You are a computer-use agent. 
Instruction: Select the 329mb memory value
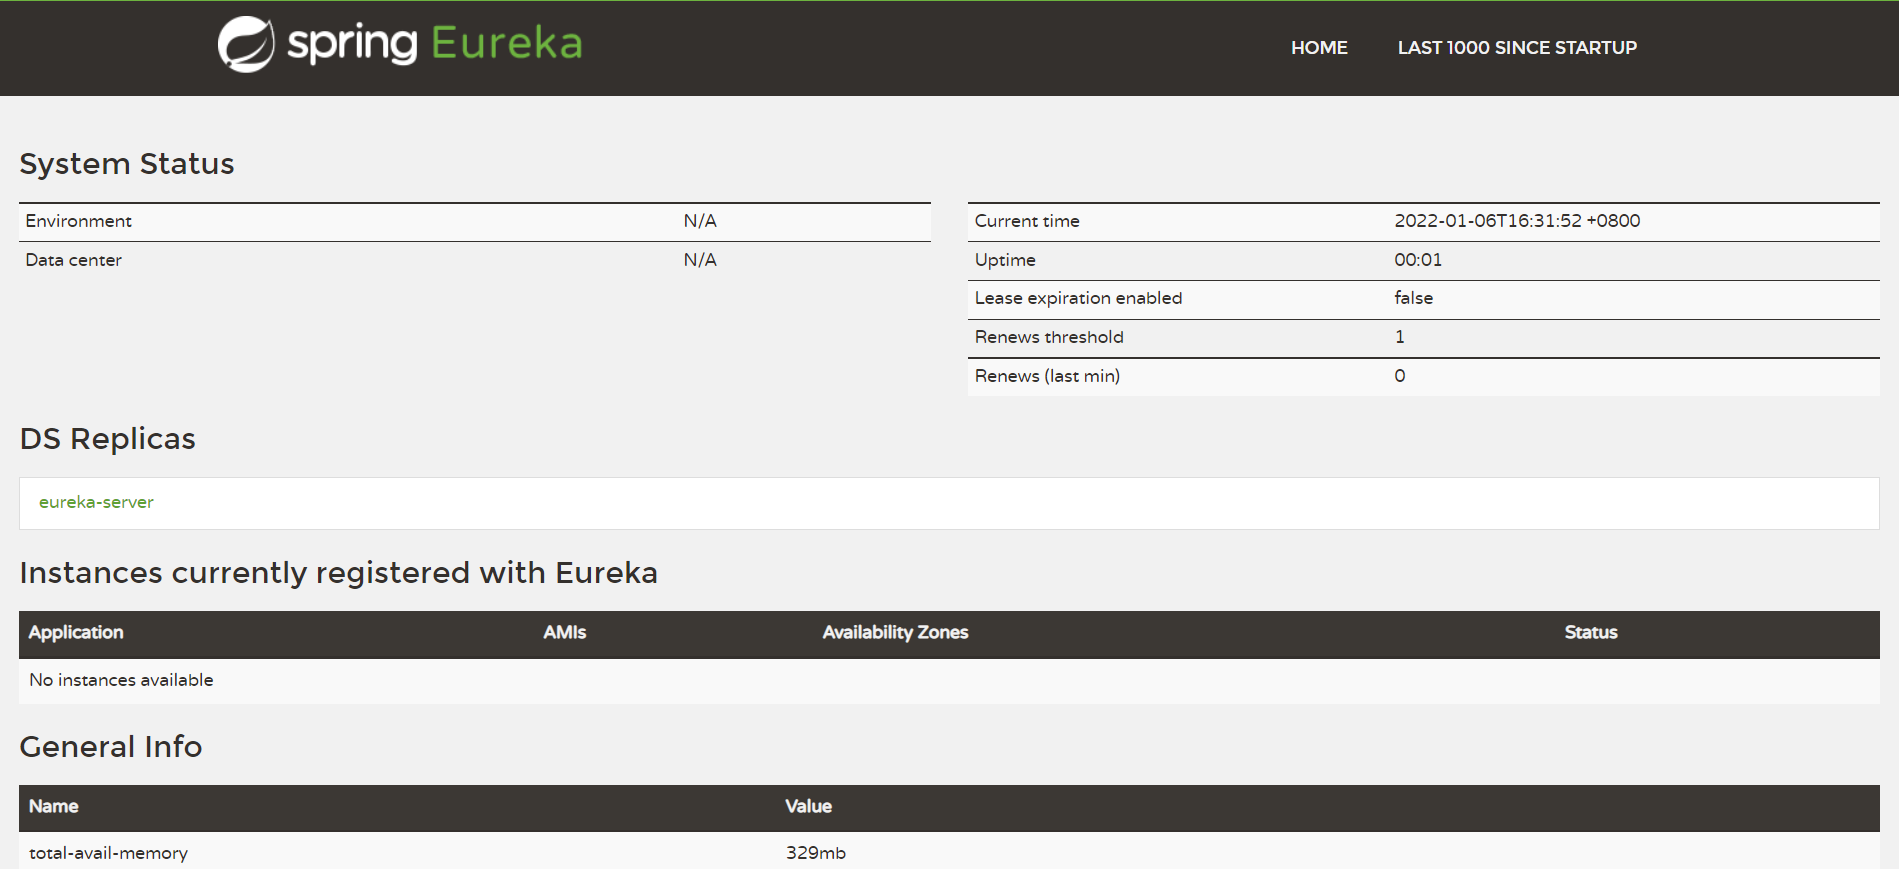click(816, 853)
